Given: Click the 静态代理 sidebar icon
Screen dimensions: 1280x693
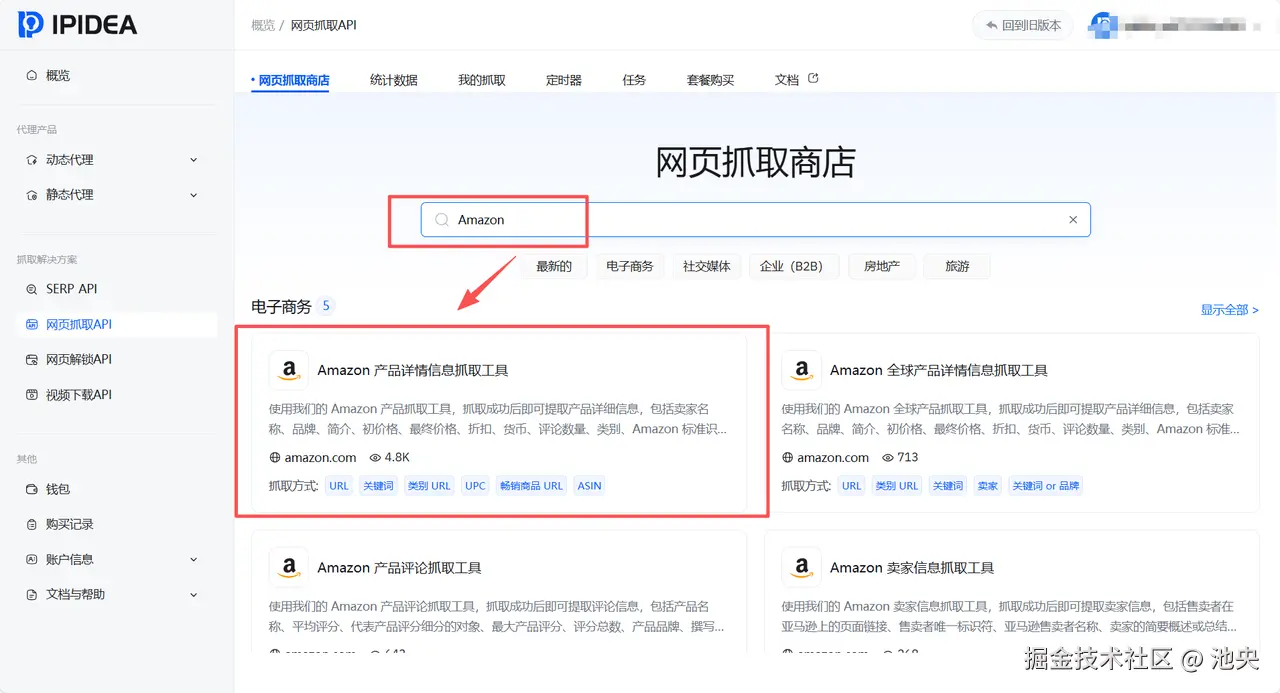Looking at the screenshot, I should click(32, 195).
